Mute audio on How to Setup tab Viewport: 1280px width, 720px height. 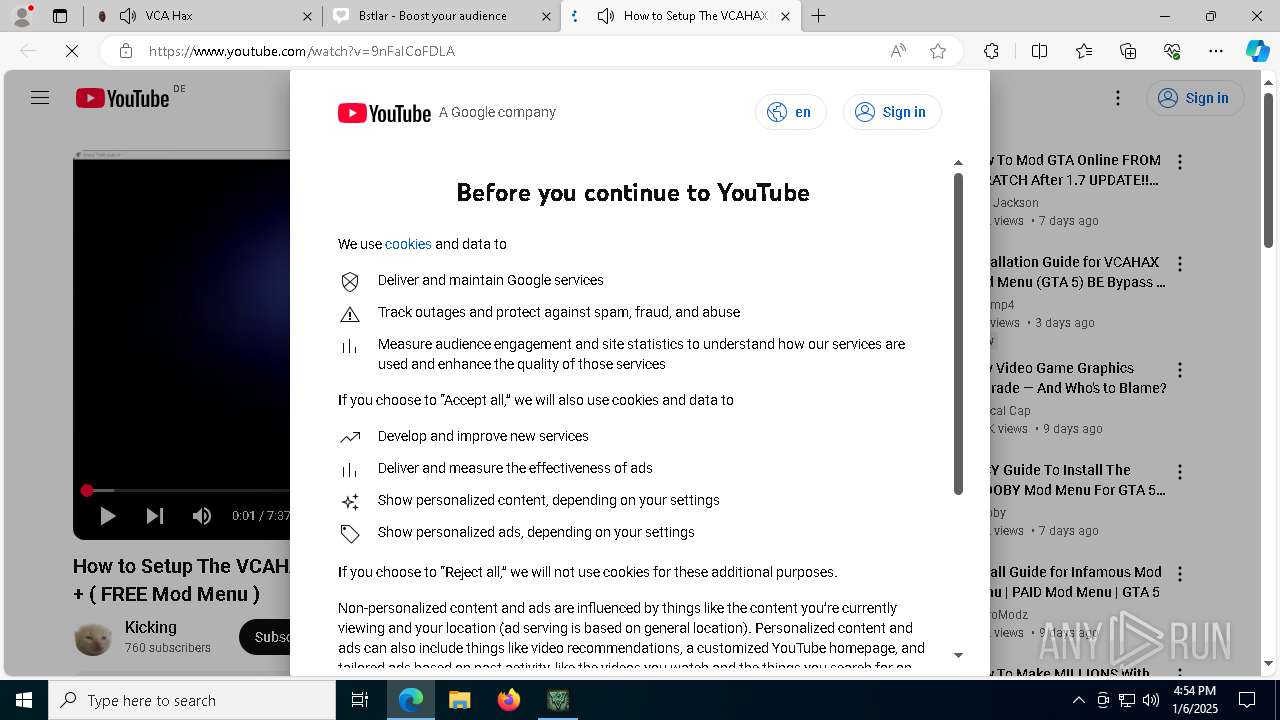pyautogui.click(x=606, y=16)
